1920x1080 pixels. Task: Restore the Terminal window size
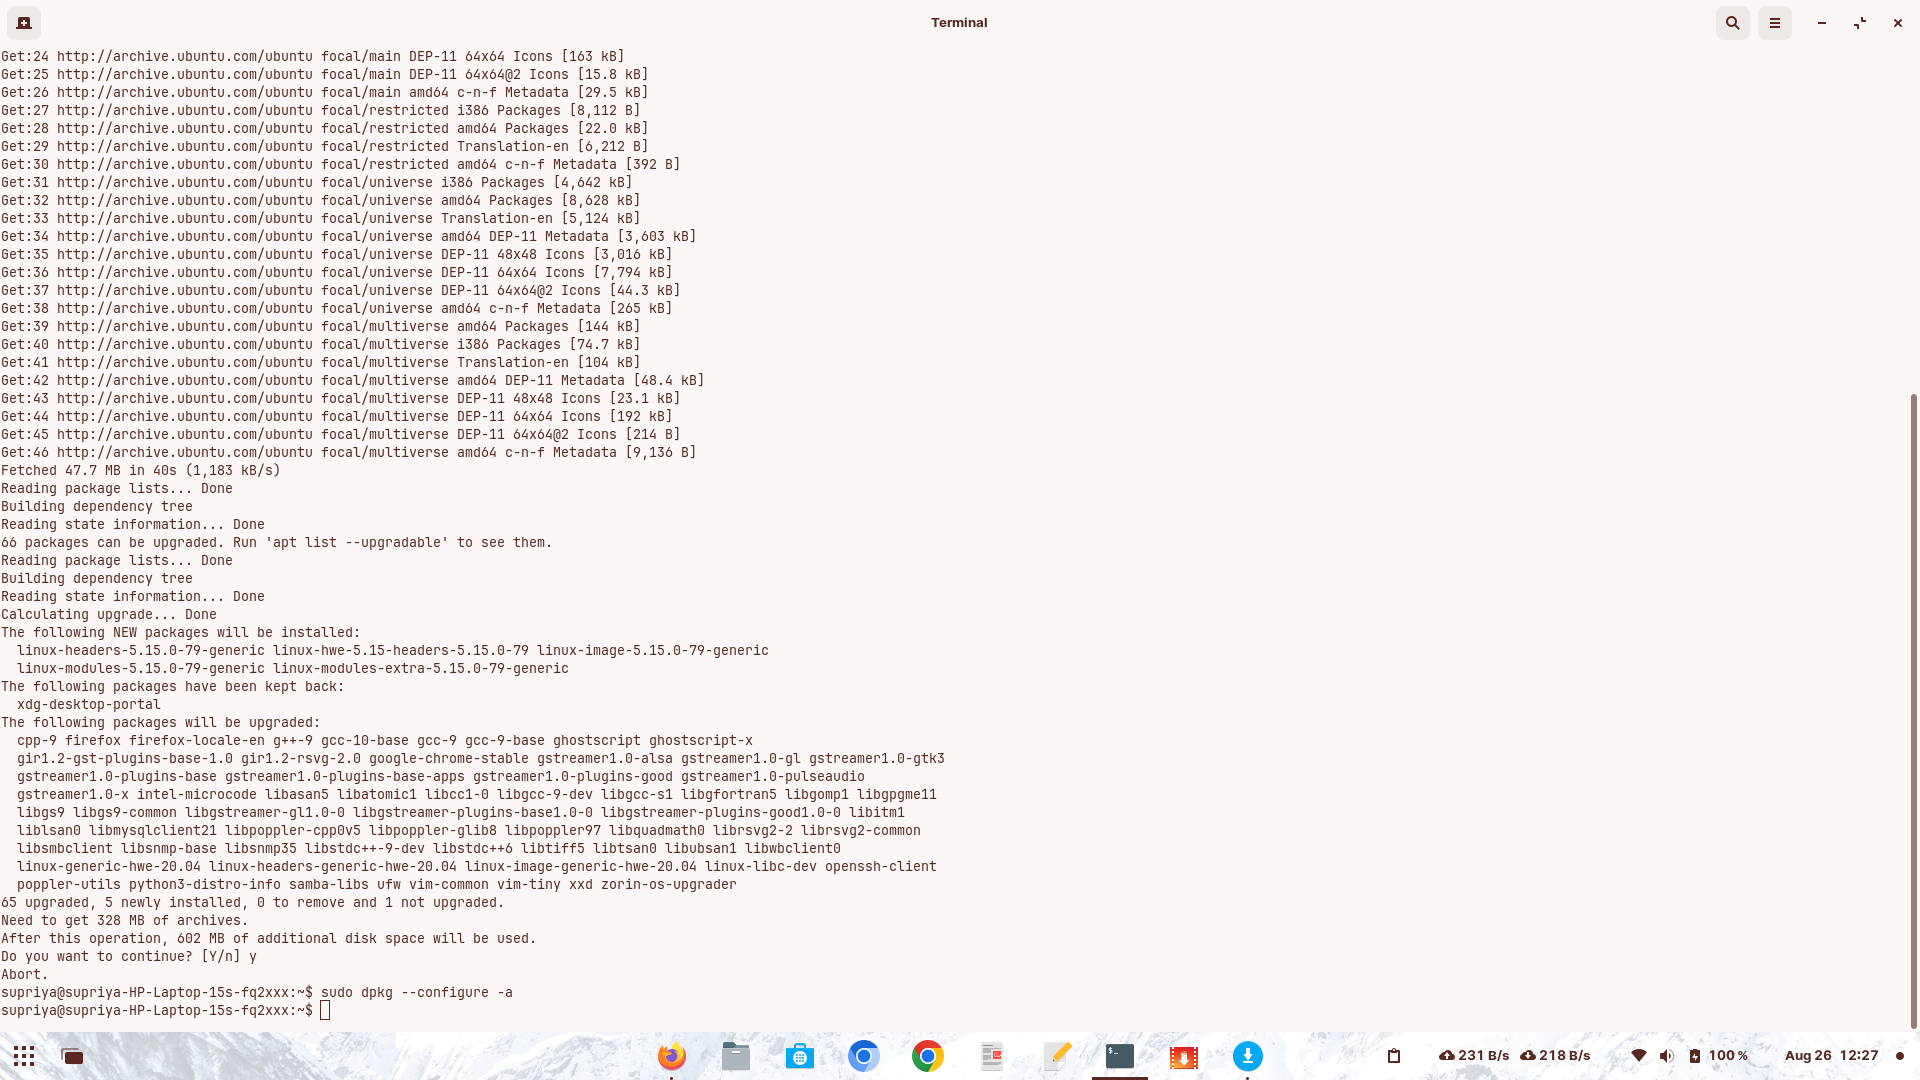(1860, 22)
